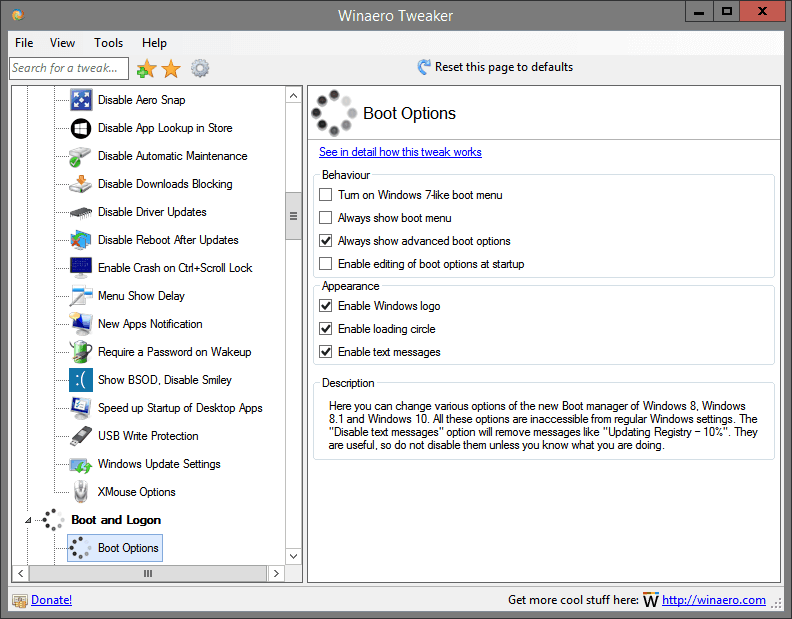Click the Disable Automatic Maintenance icon

[81, 156]
